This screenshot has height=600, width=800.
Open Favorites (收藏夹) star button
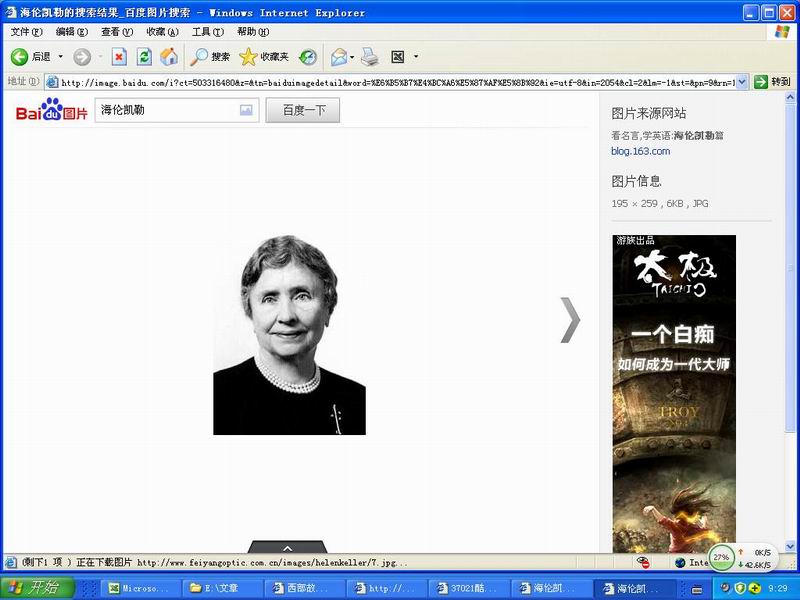click(x=264, y=57)
